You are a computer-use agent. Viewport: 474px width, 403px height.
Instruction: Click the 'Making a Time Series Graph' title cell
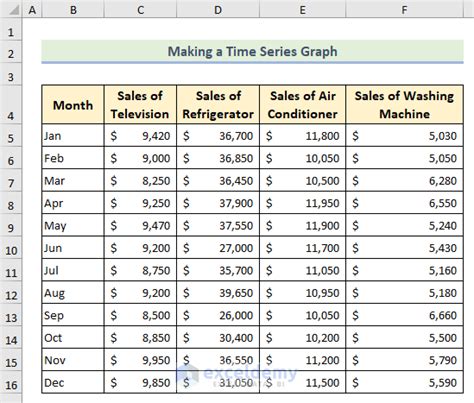click(x=252, y=51)
